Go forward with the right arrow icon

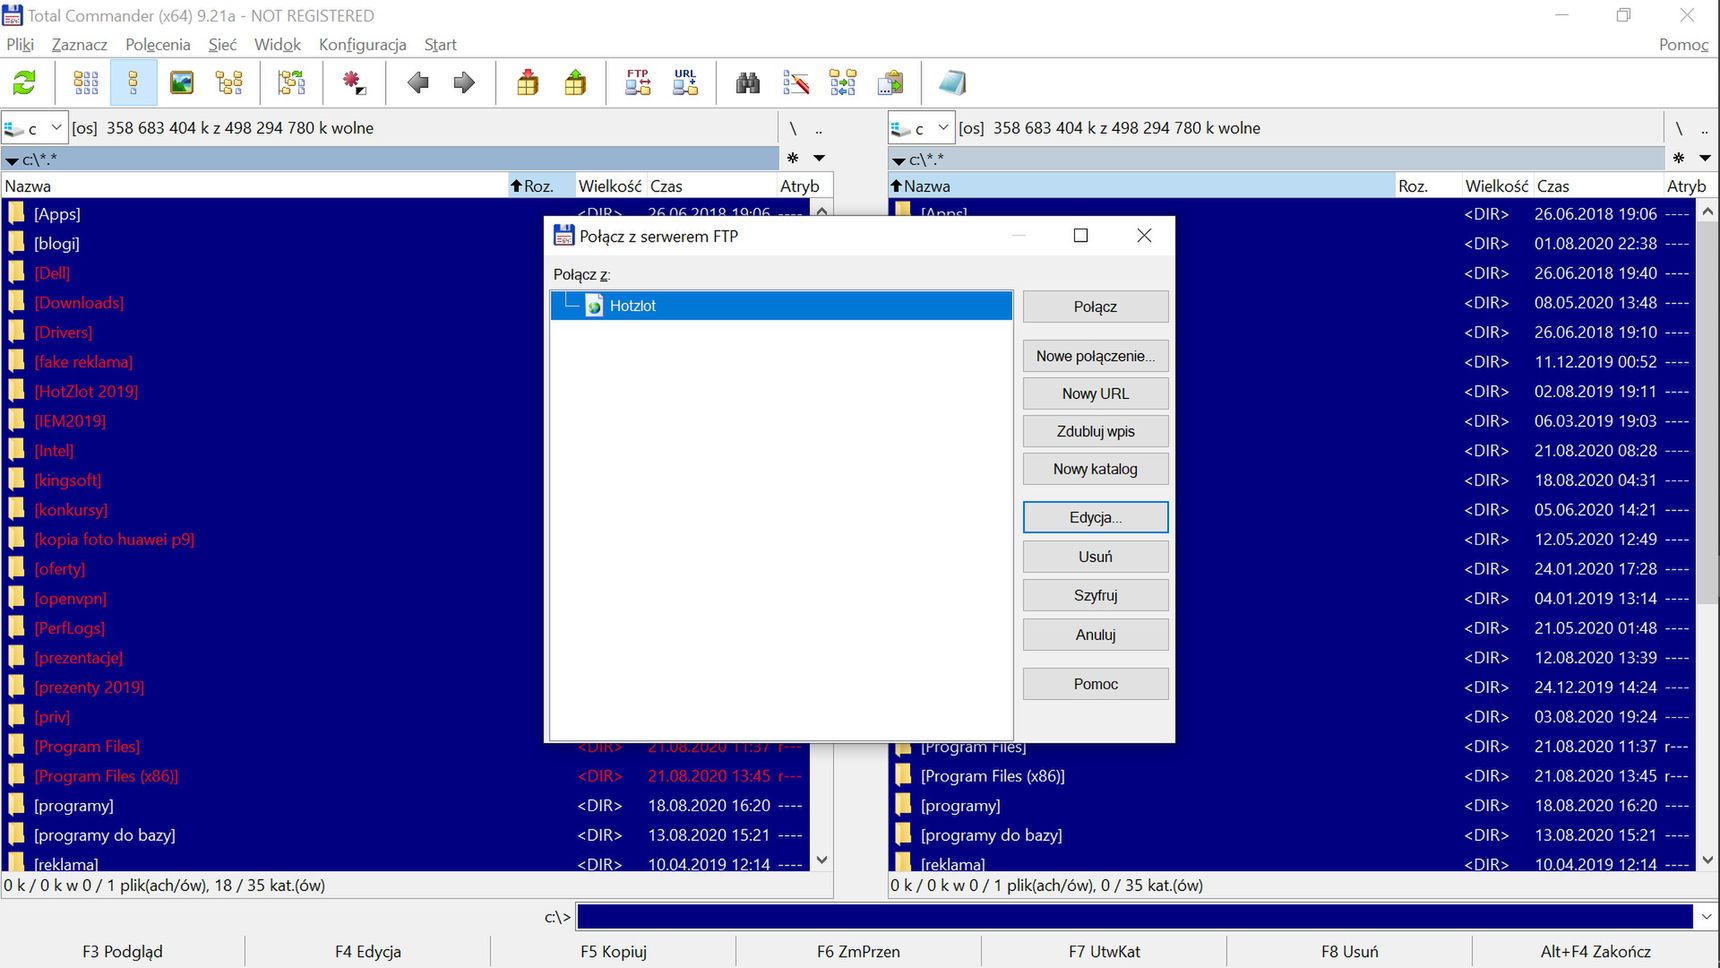coord(464,83)
